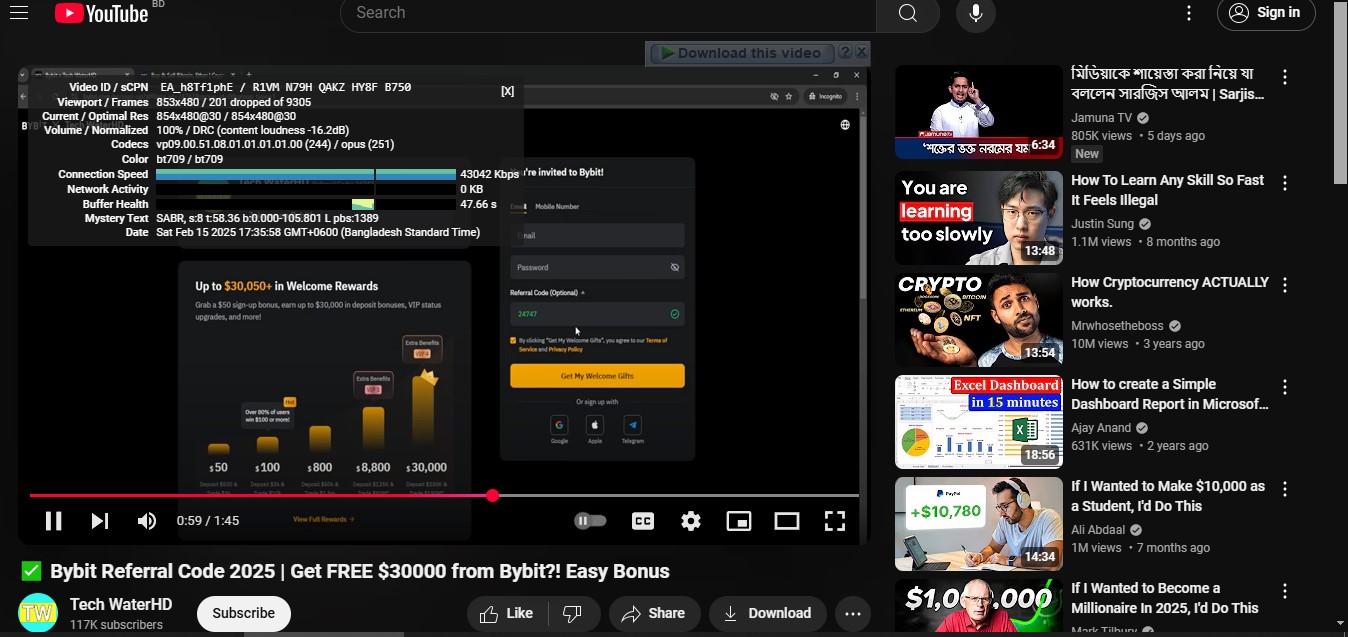1348x637 pixels.
Task: Click New badge under Jamuna TV video
Action: point(1087,154)
